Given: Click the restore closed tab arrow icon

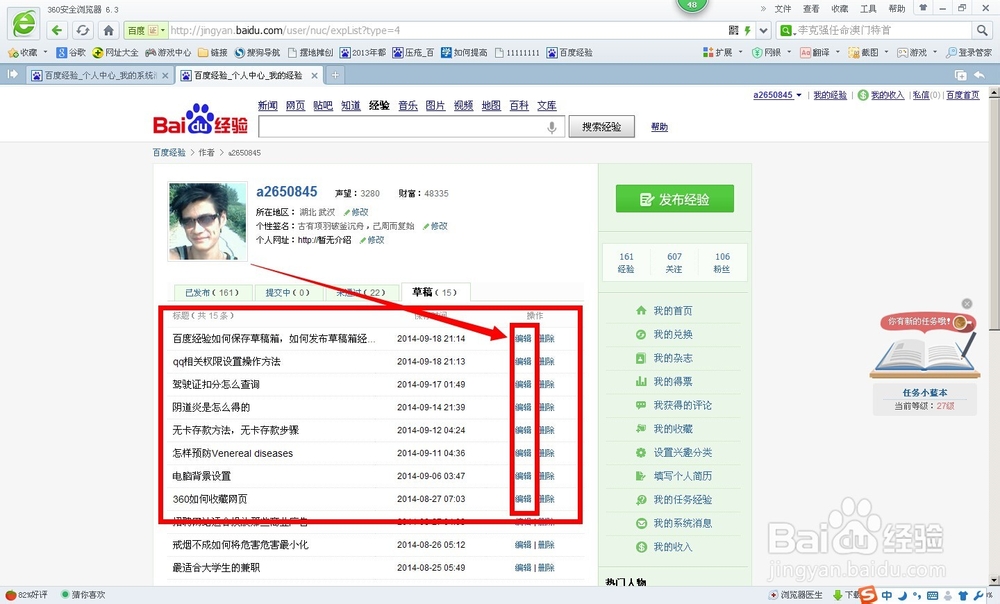Looking at the screenshot, I should (979, 75).
